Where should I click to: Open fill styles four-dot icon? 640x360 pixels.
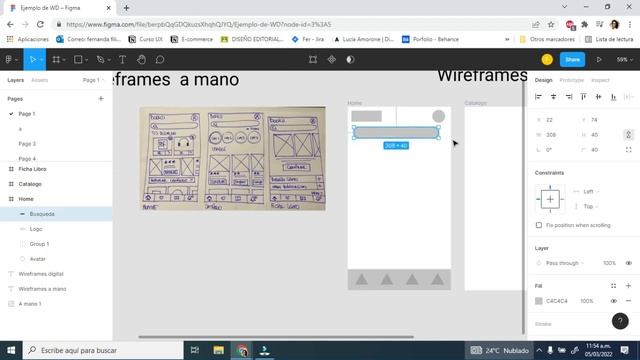pyautogui.click(x=613, y=286)
